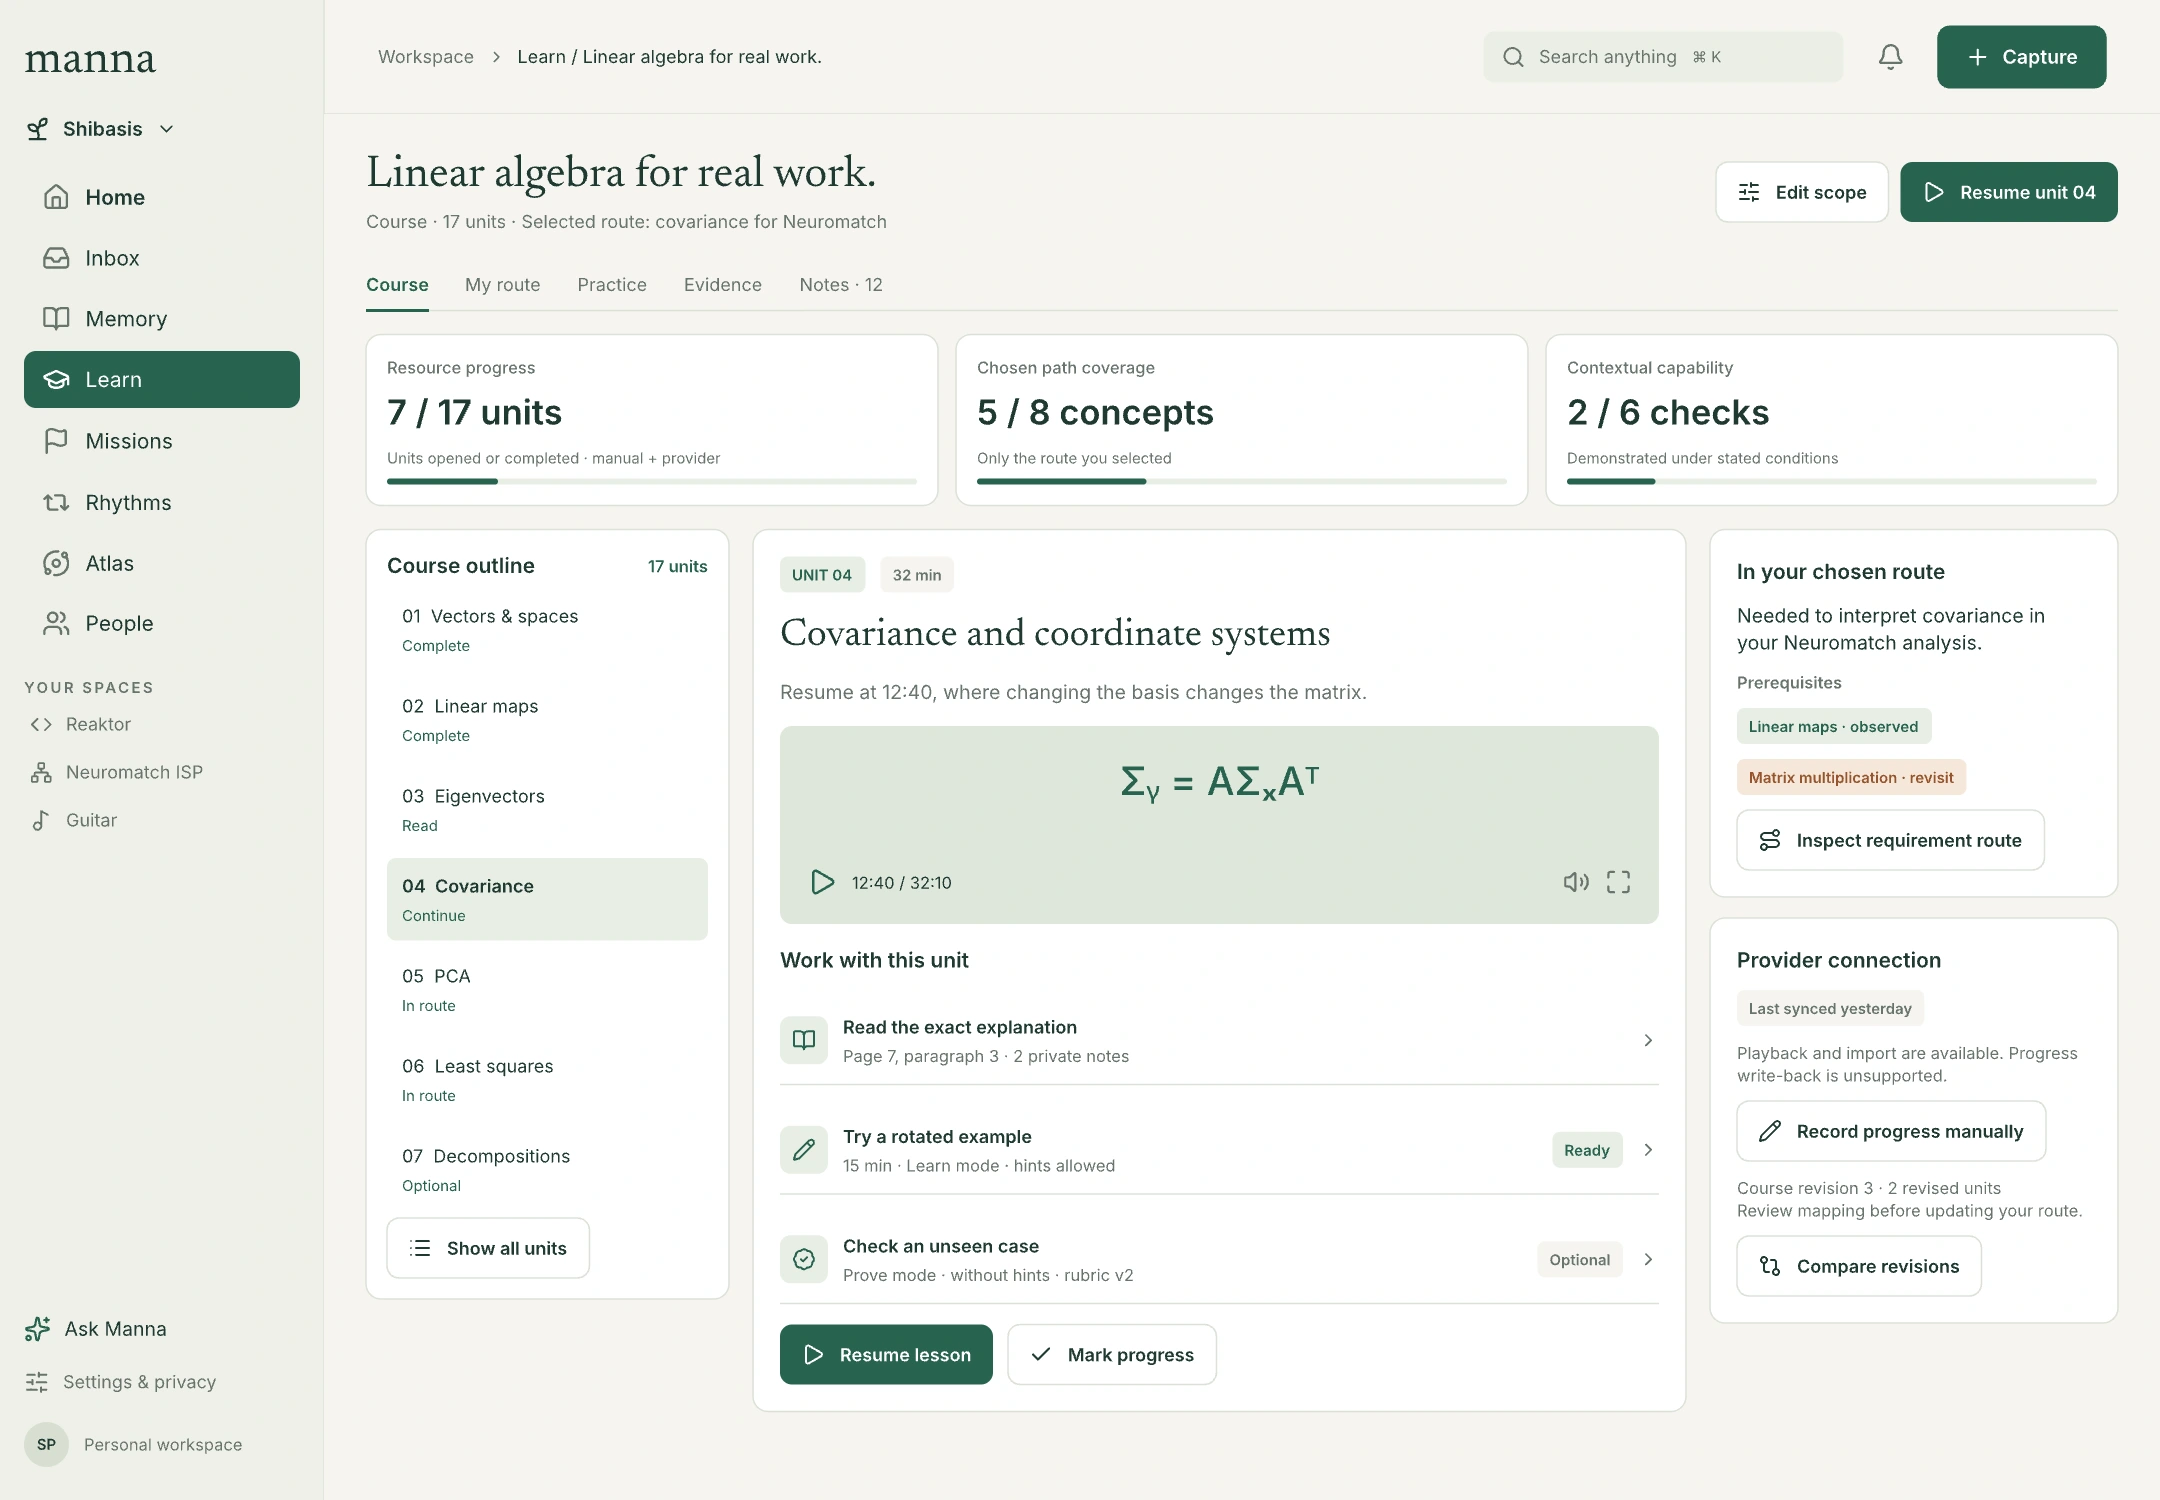Open Home in the sidebar
The image size is (2160, 1500).
coord(162,197)
